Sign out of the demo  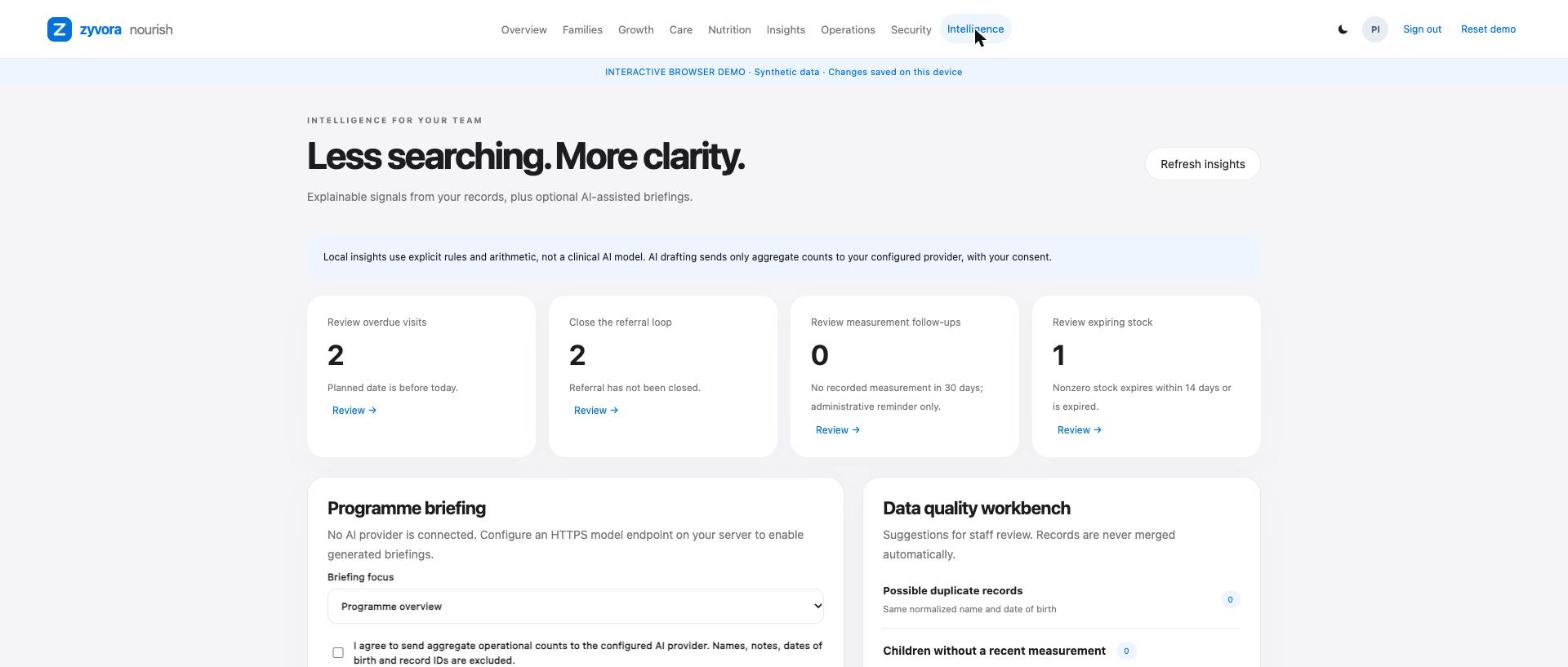(1422, 29)
